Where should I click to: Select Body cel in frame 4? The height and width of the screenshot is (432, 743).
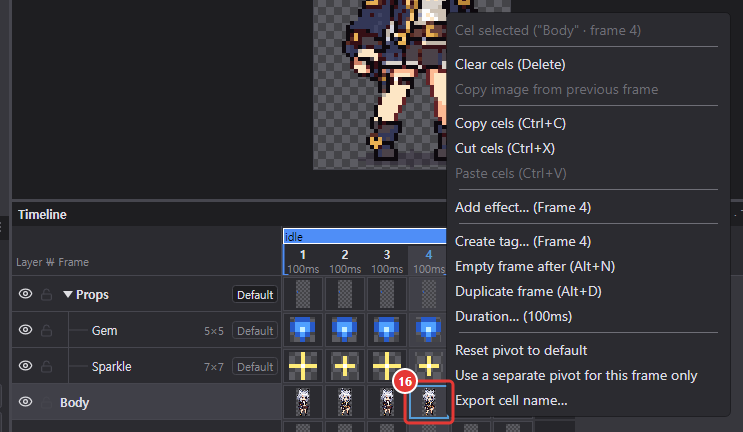click(428, 402)
